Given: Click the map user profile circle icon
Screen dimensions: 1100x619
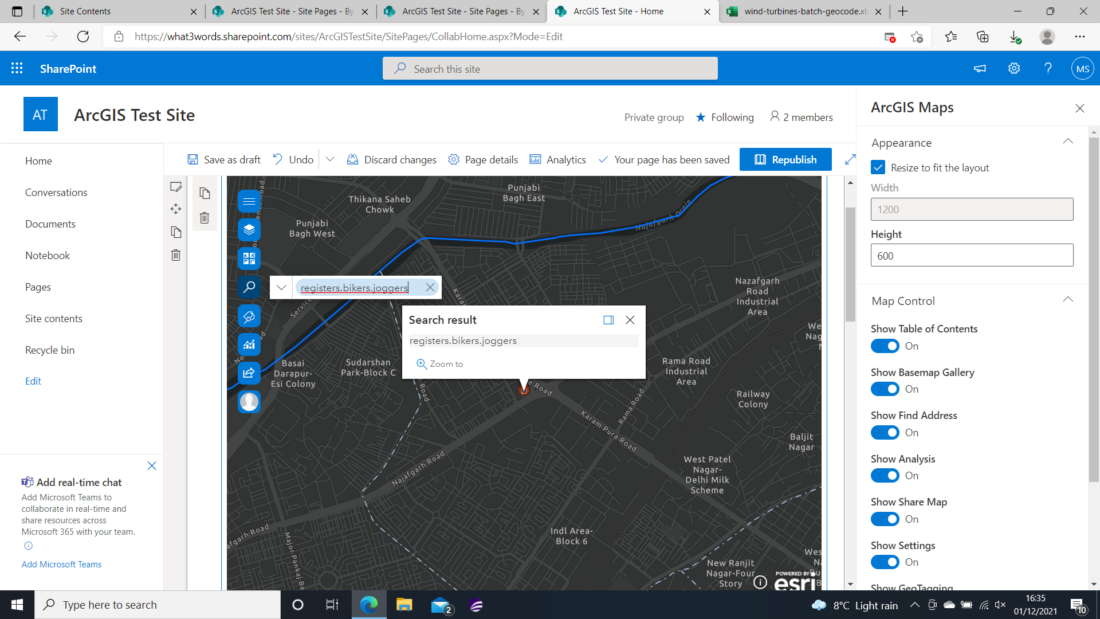Looking at the screenshot, I should coord(249,401).
